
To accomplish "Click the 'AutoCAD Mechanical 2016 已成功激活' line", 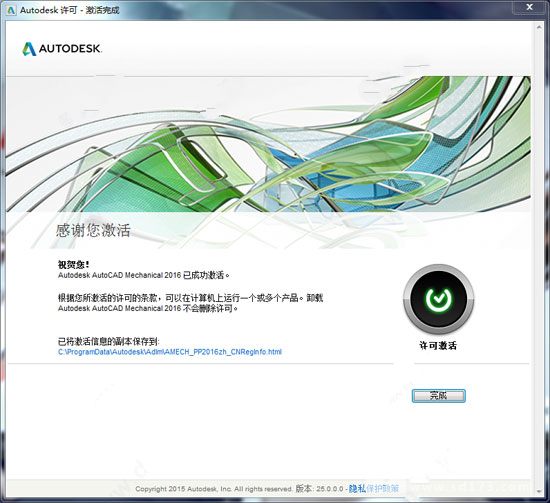I will click(144, 275).
